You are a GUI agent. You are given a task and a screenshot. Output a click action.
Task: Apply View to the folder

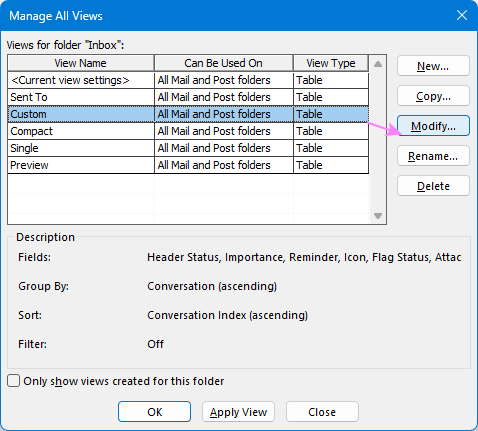[x=238, y=412]
